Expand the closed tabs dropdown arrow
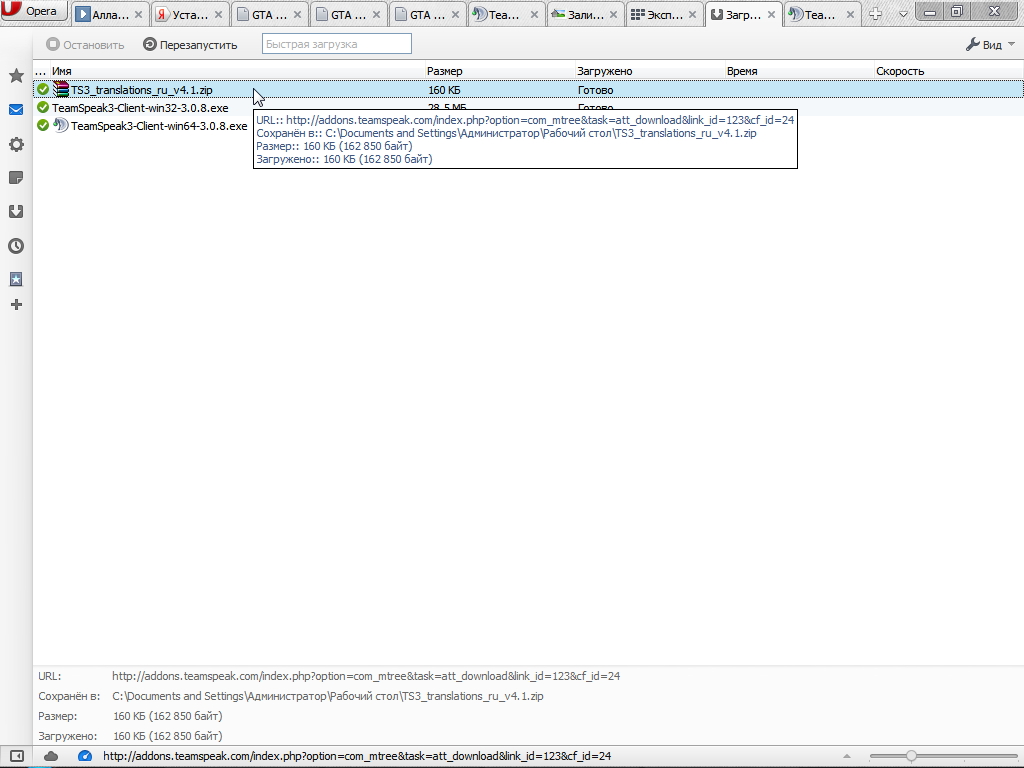The image size is (1024, 768). pos(903,14)
